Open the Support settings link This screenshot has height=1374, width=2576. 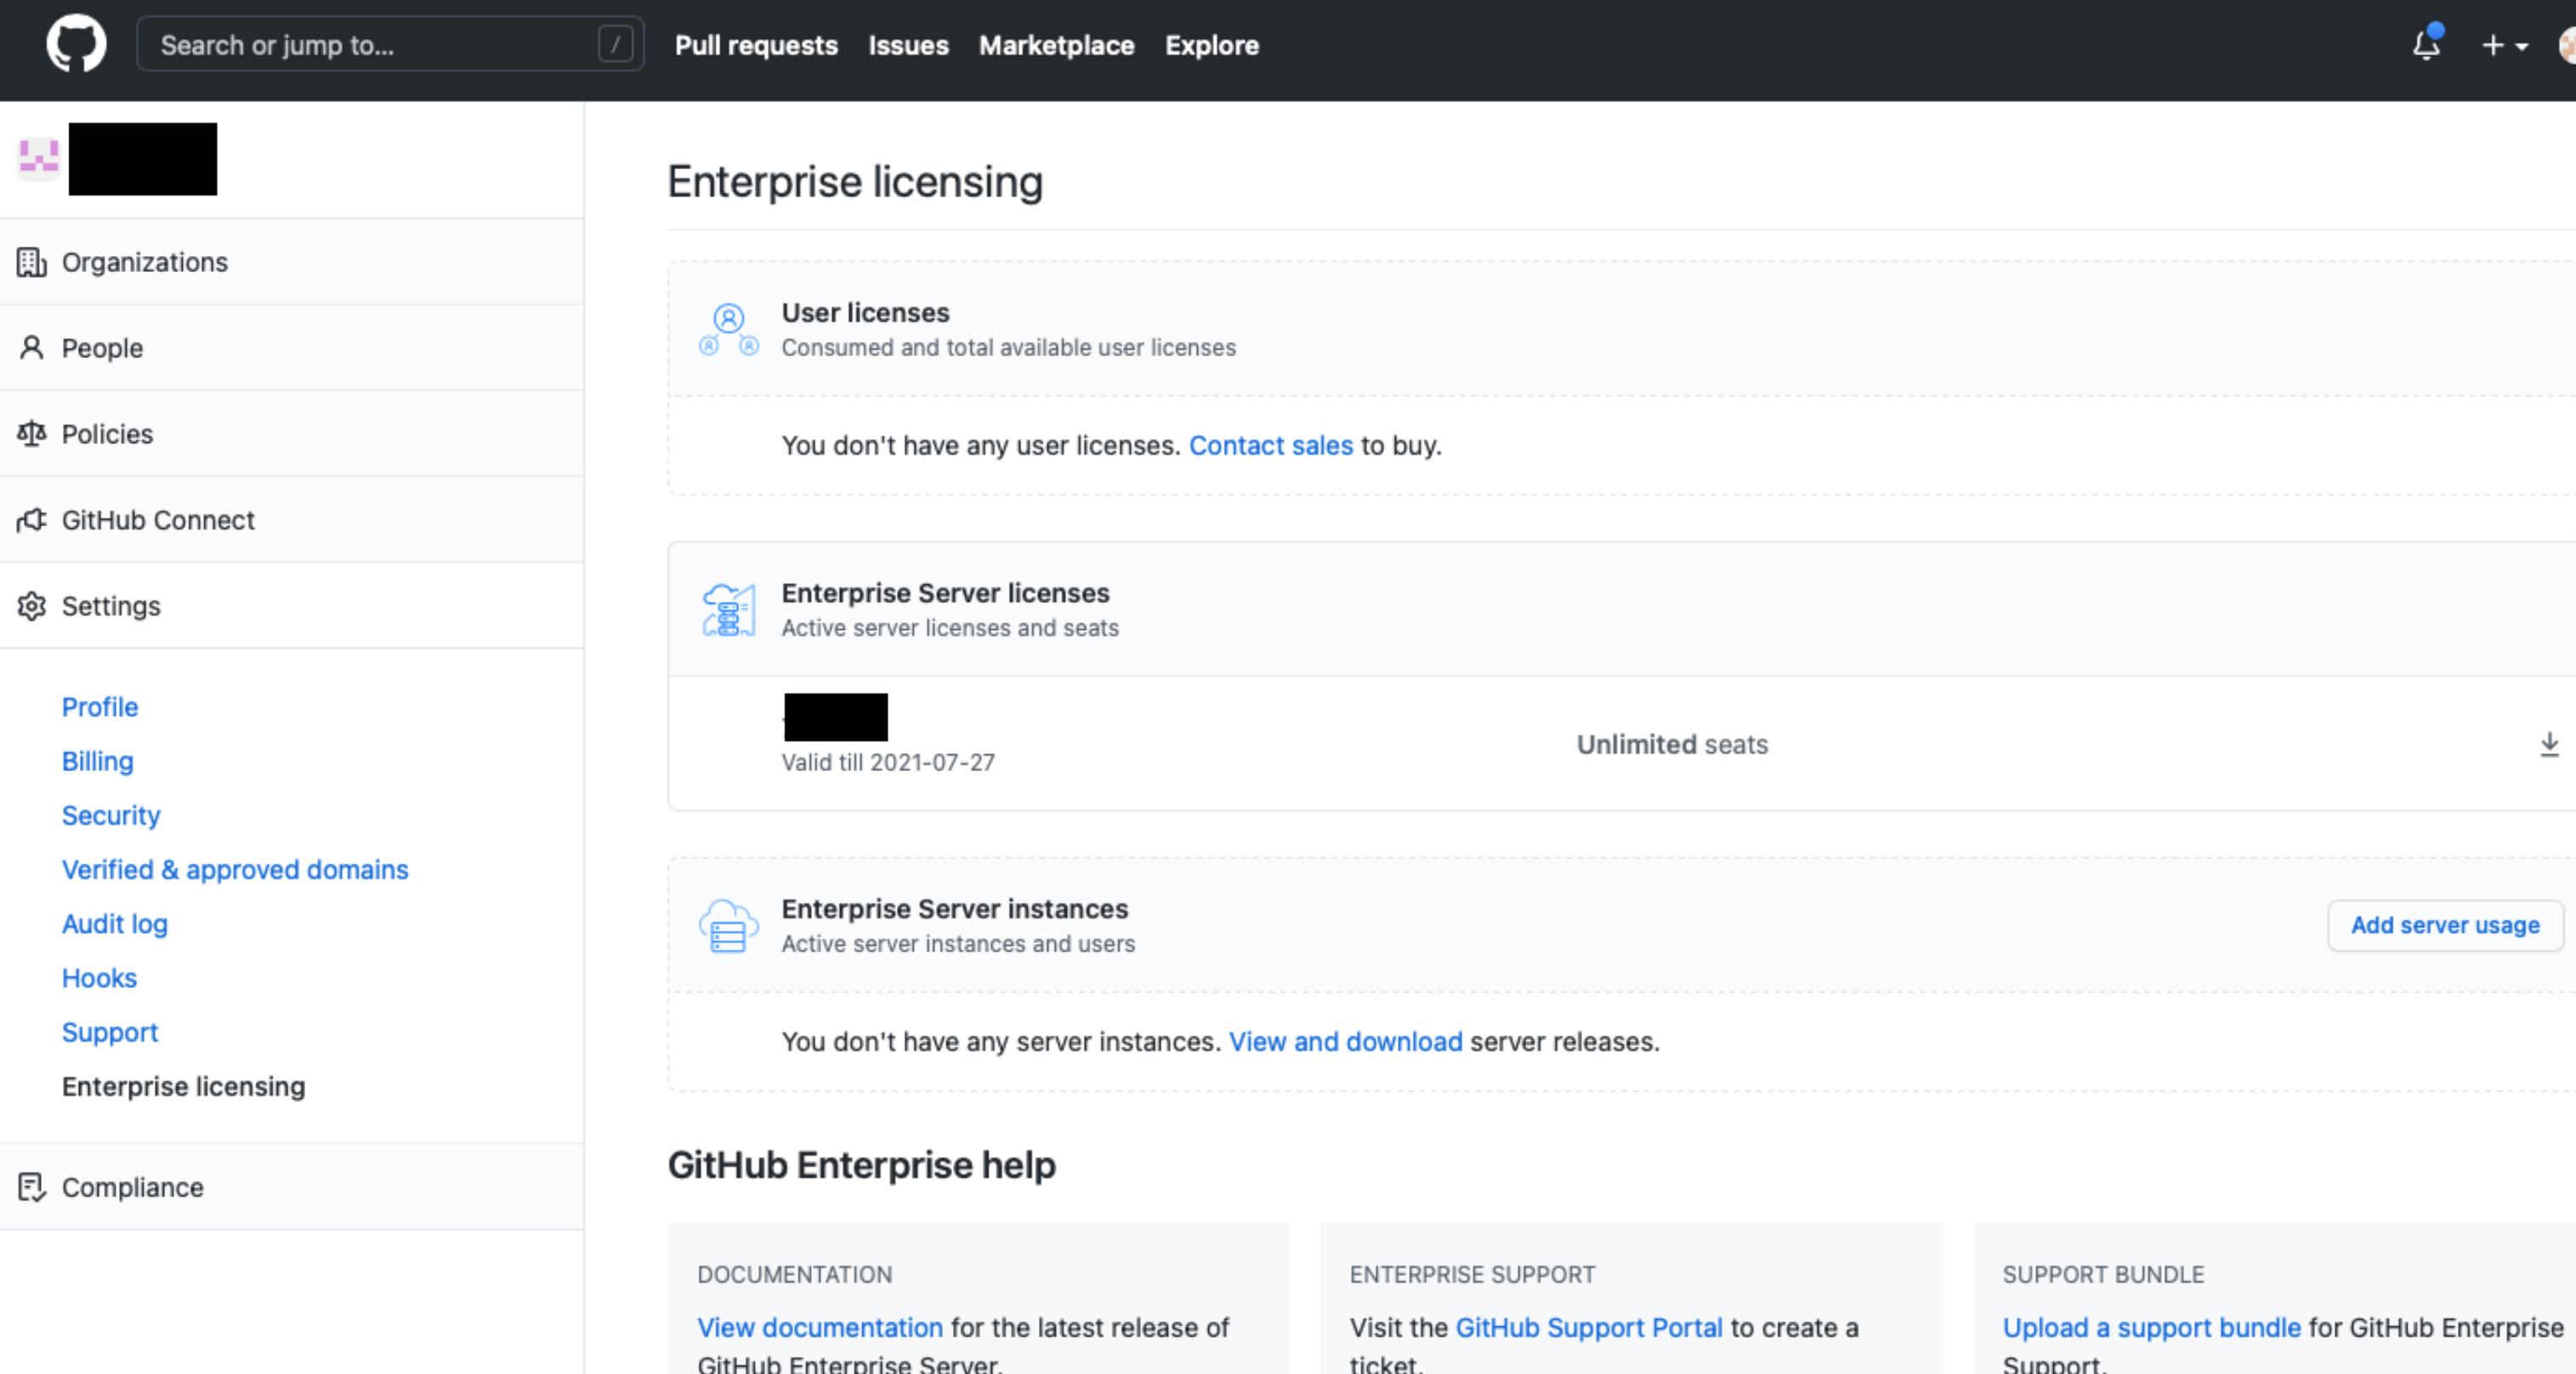tap(110, 1032)
